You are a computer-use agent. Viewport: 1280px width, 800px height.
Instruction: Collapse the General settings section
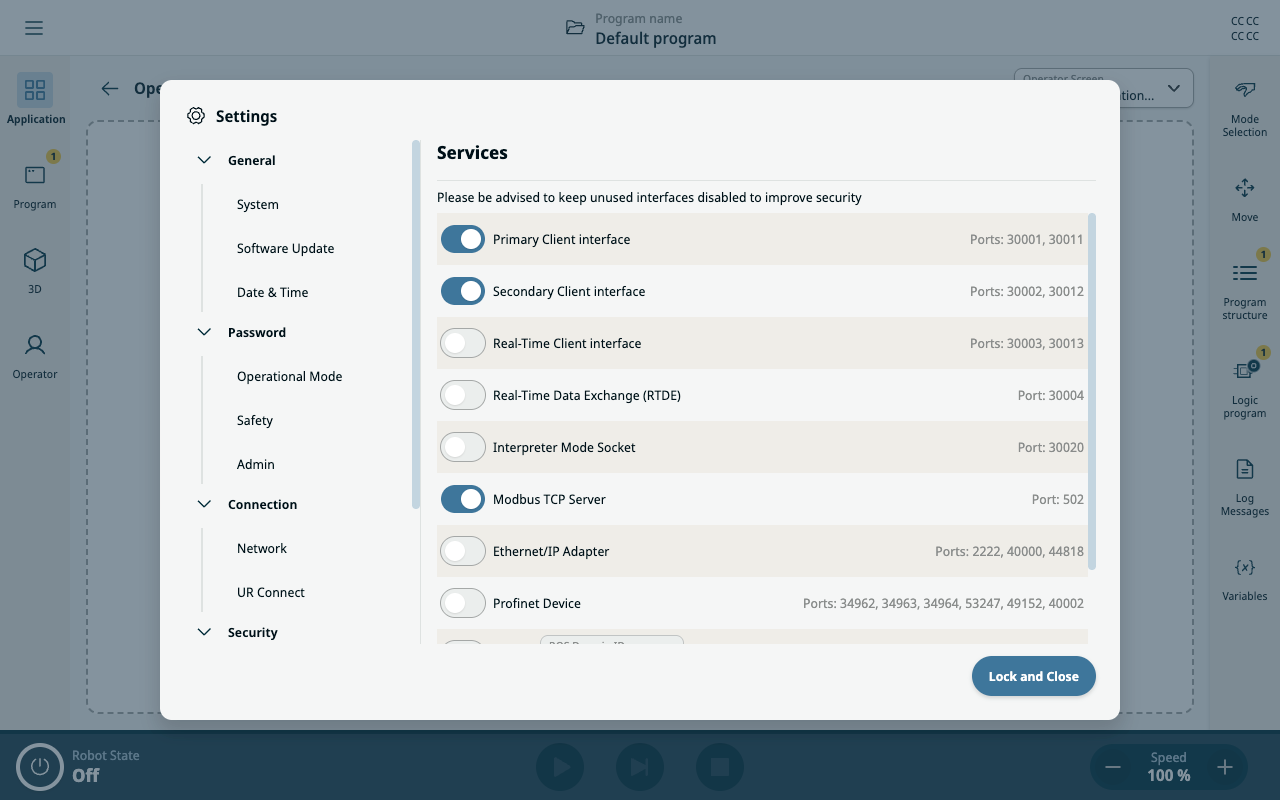205,160
